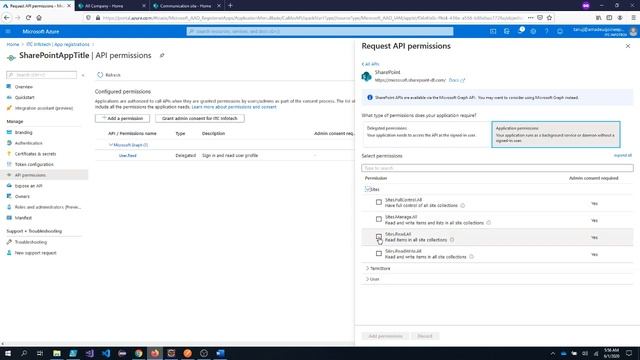
Task: Open Firefox from the taskbar
Action: pyautogui.click(x=155, y=353)
